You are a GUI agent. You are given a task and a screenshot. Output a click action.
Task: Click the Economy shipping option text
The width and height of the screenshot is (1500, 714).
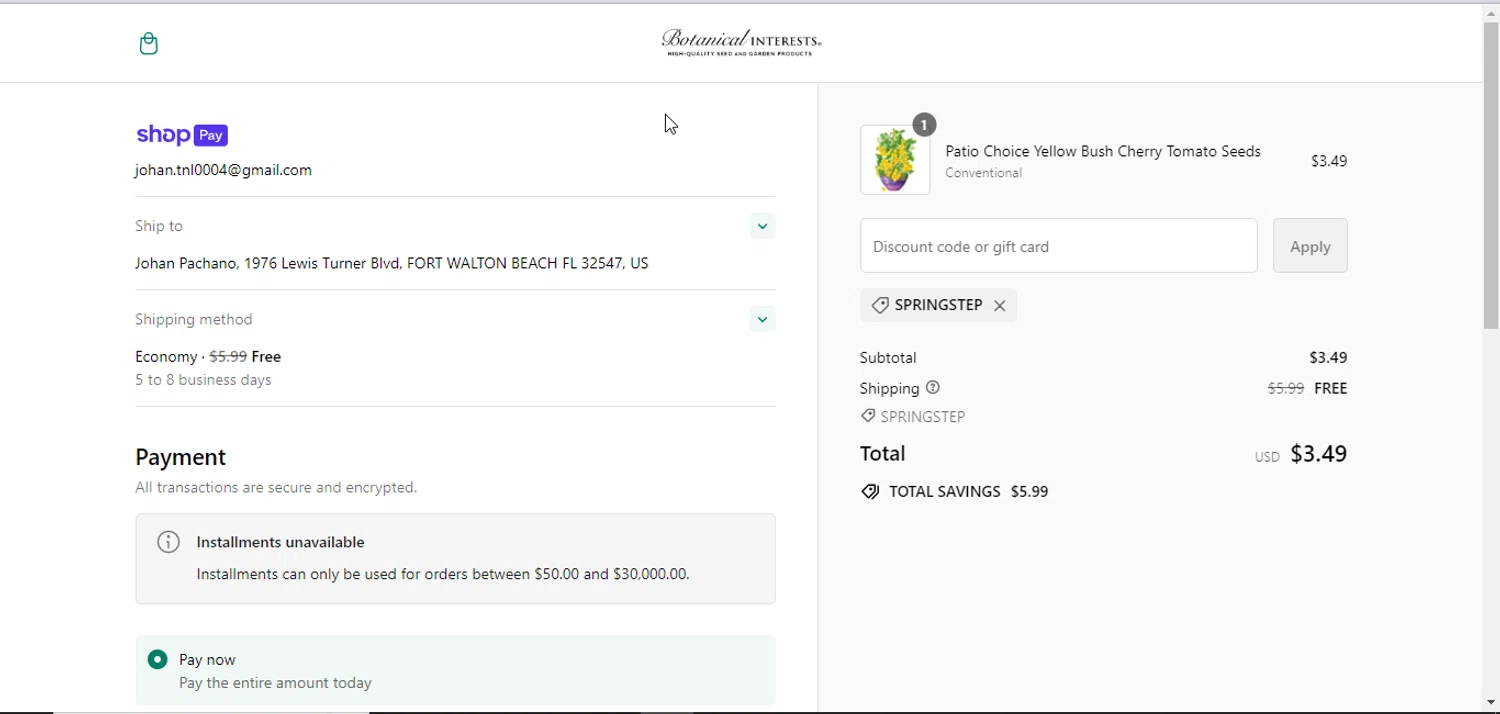[x=208, y=356]
